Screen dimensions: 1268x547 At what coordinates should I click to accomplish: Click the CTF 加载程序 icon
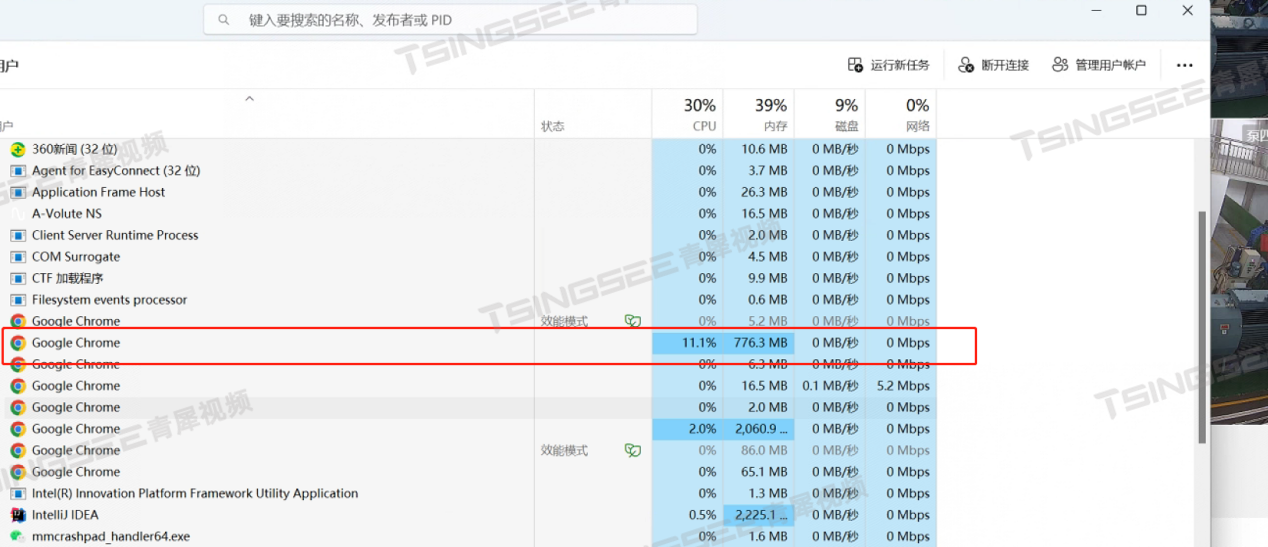17,278
